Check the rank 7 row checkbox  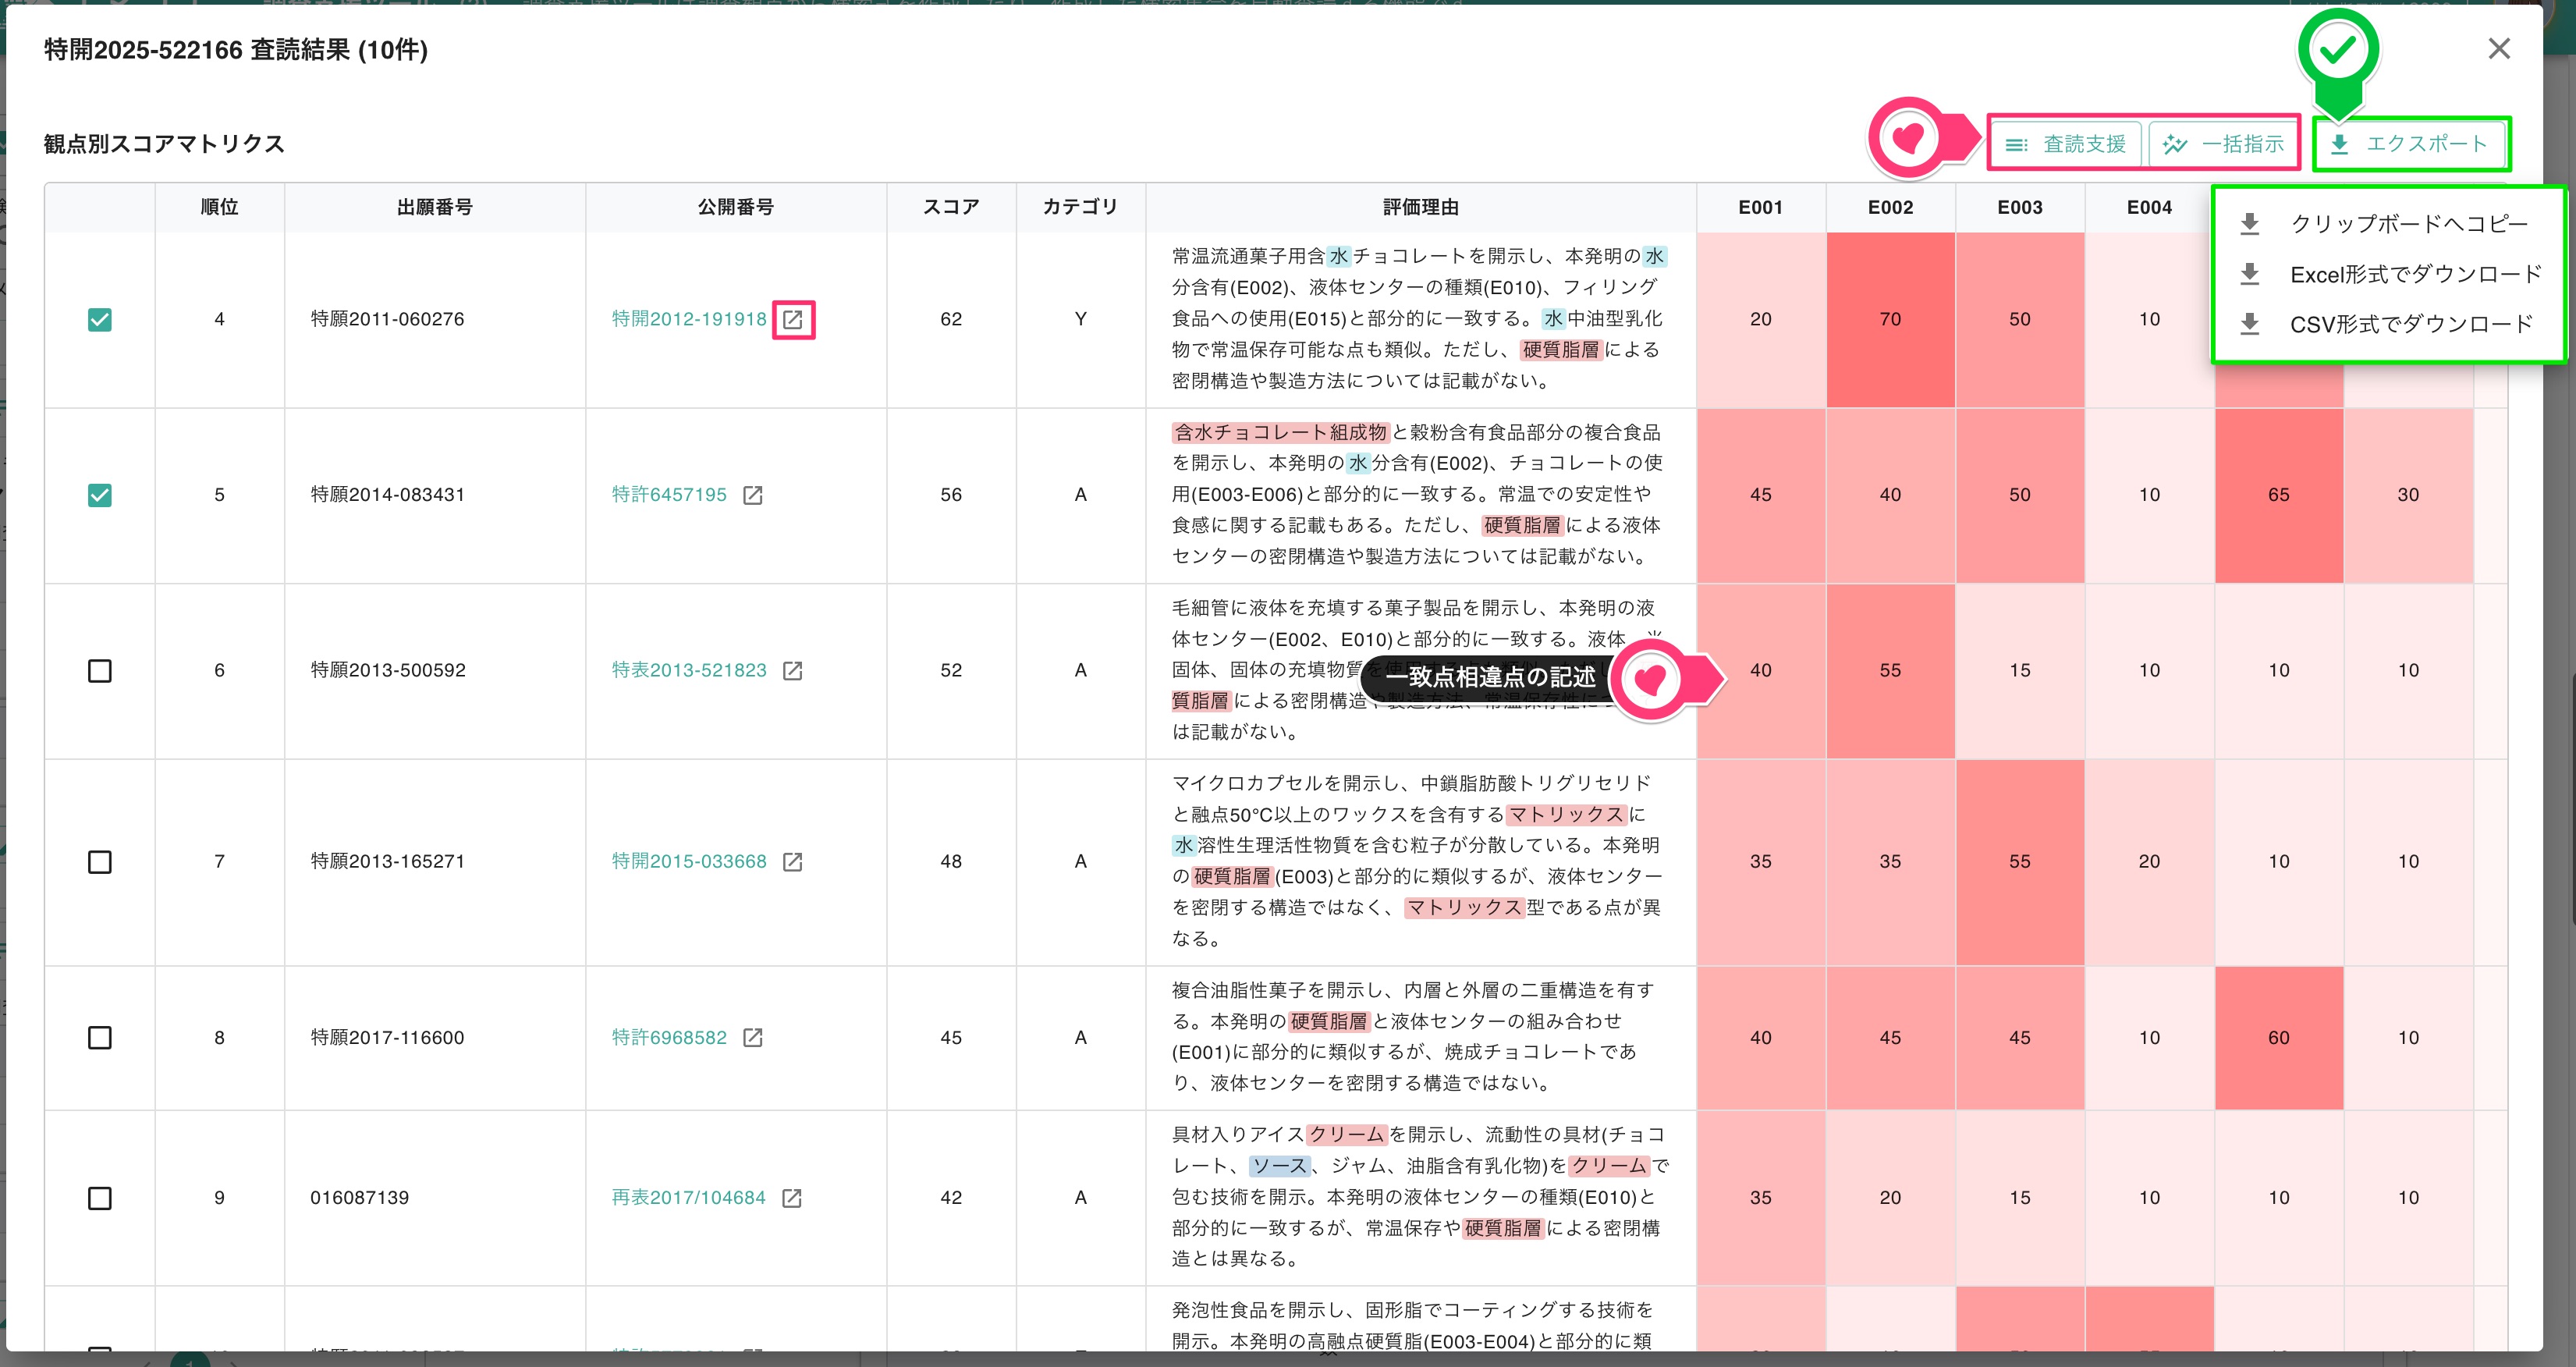click(100, 862)
